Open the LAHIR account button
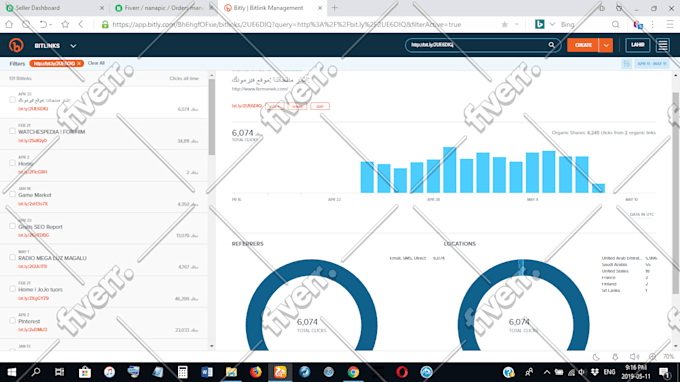680x382 pixels. pos(638,45)
